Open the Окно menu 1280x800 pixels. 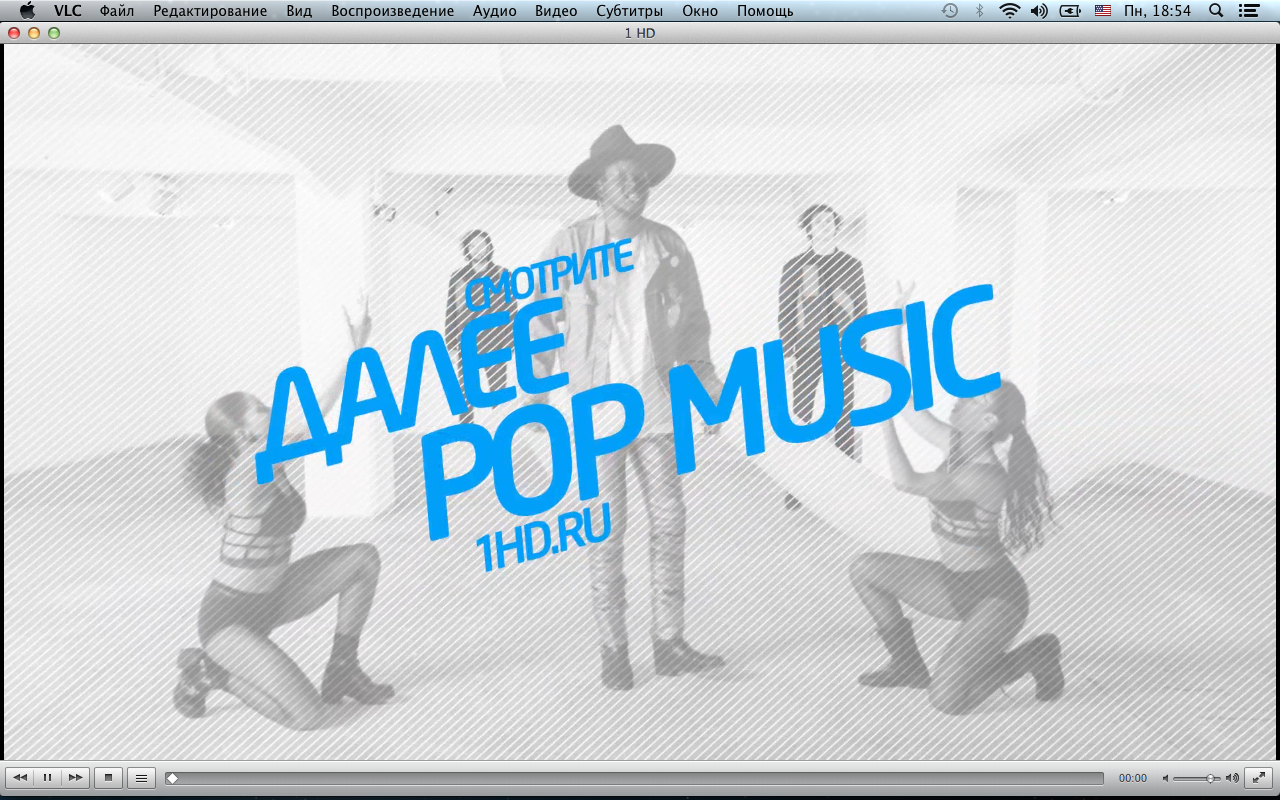[700, 11]
